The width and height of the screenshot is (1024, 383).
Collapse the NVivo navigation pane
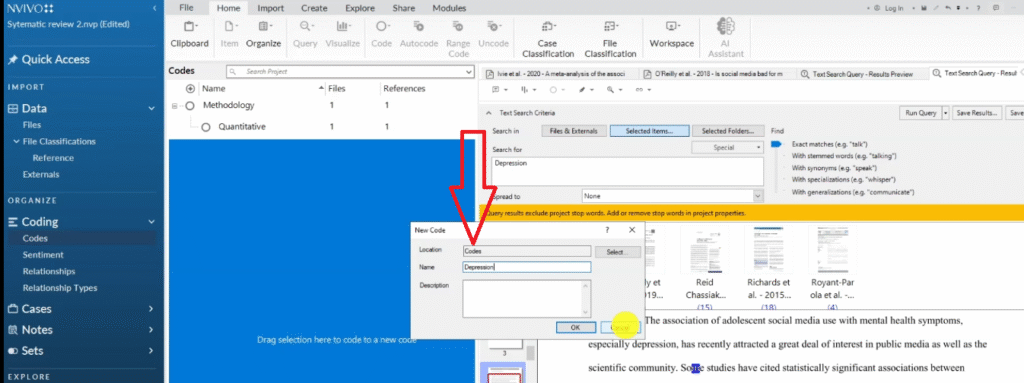(x=154, y=8)
